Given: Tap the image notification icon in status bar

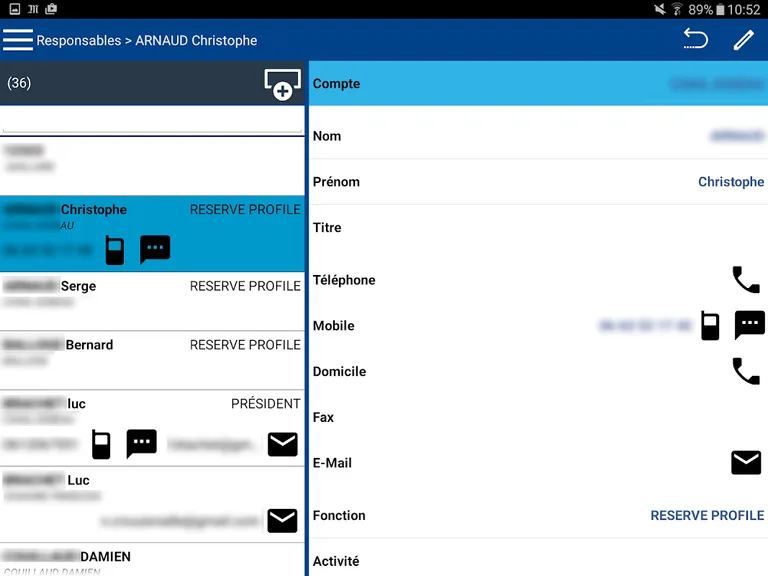Looking at the screenshot, I should 15,9.
